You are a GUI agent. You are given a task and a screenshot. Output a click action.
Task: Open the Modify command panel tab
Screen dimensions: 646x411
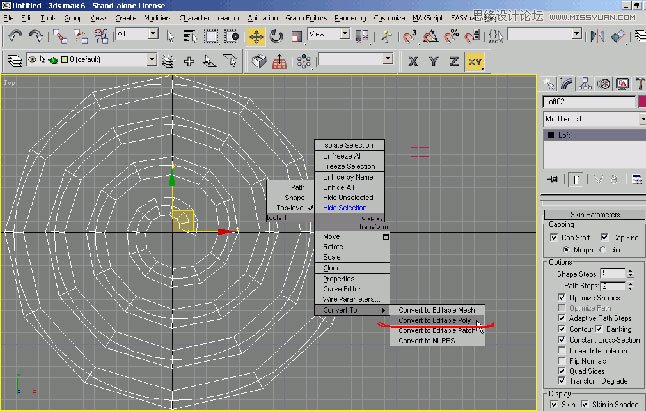(x=566, y=84)
